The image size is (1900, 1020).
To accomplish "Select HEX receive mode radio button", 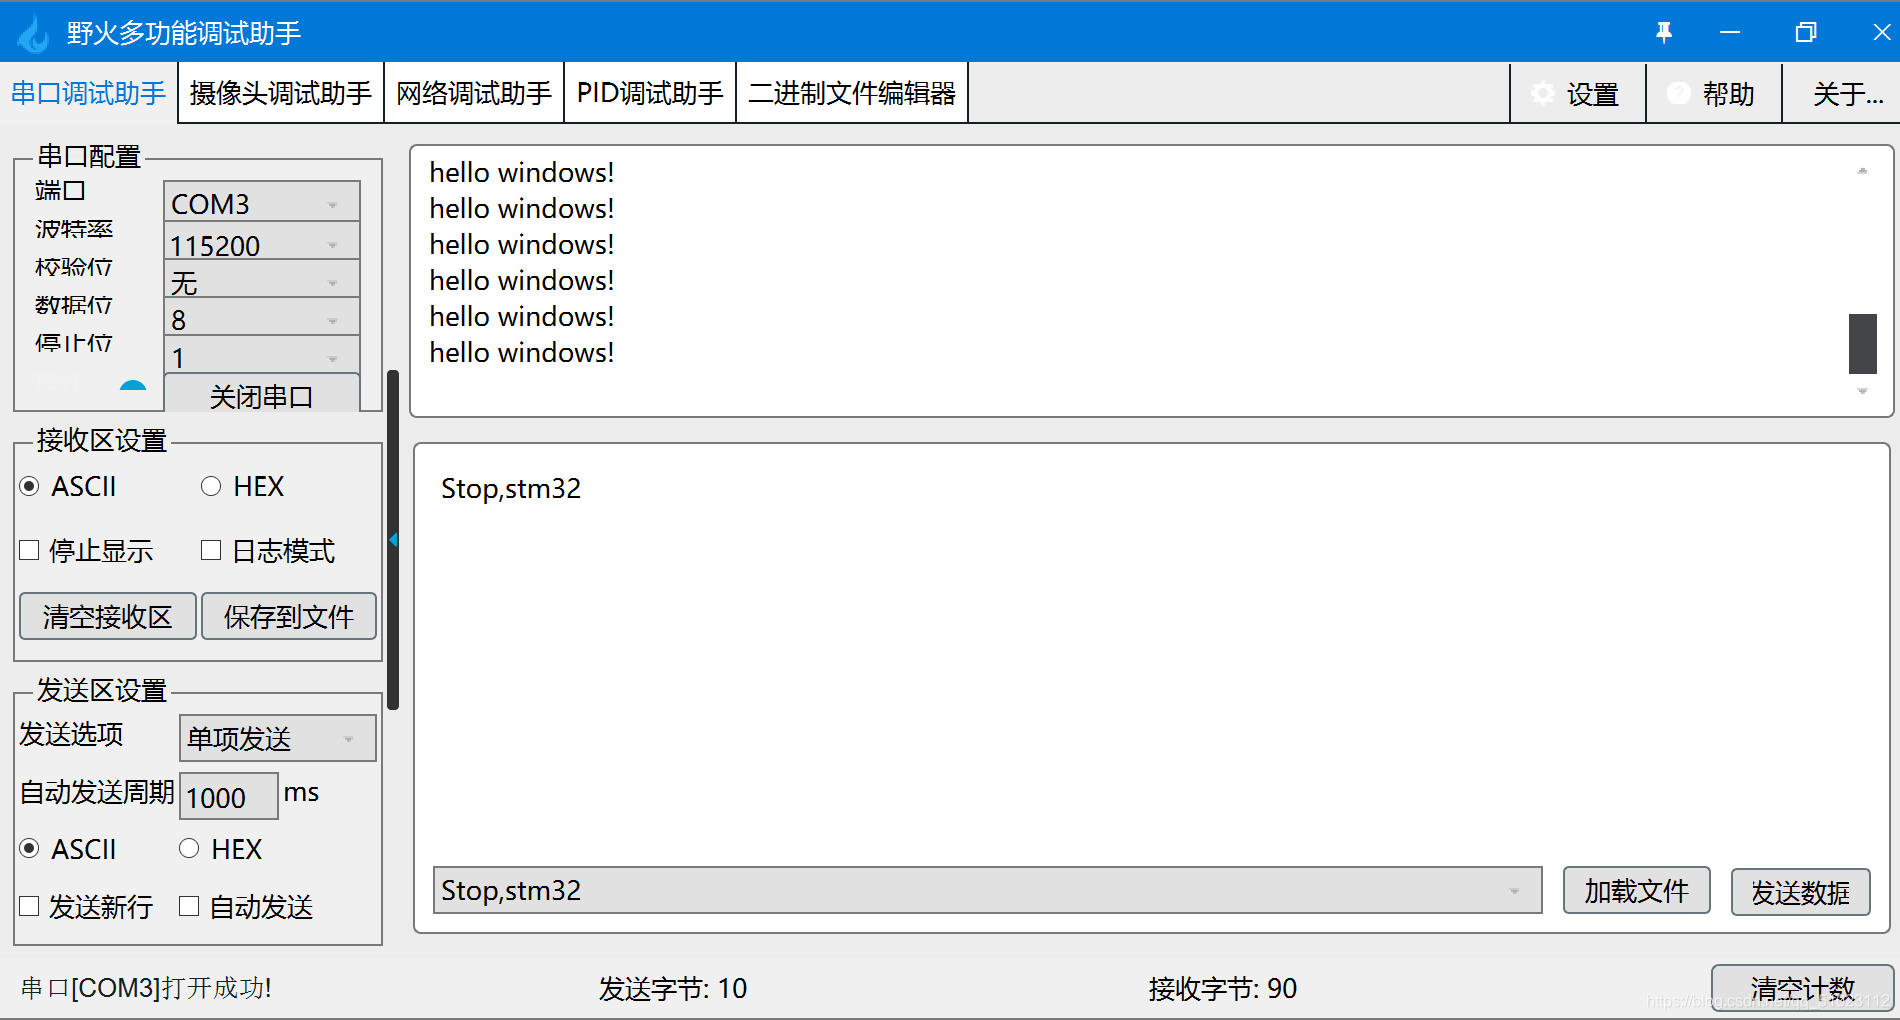I will 211,486.
